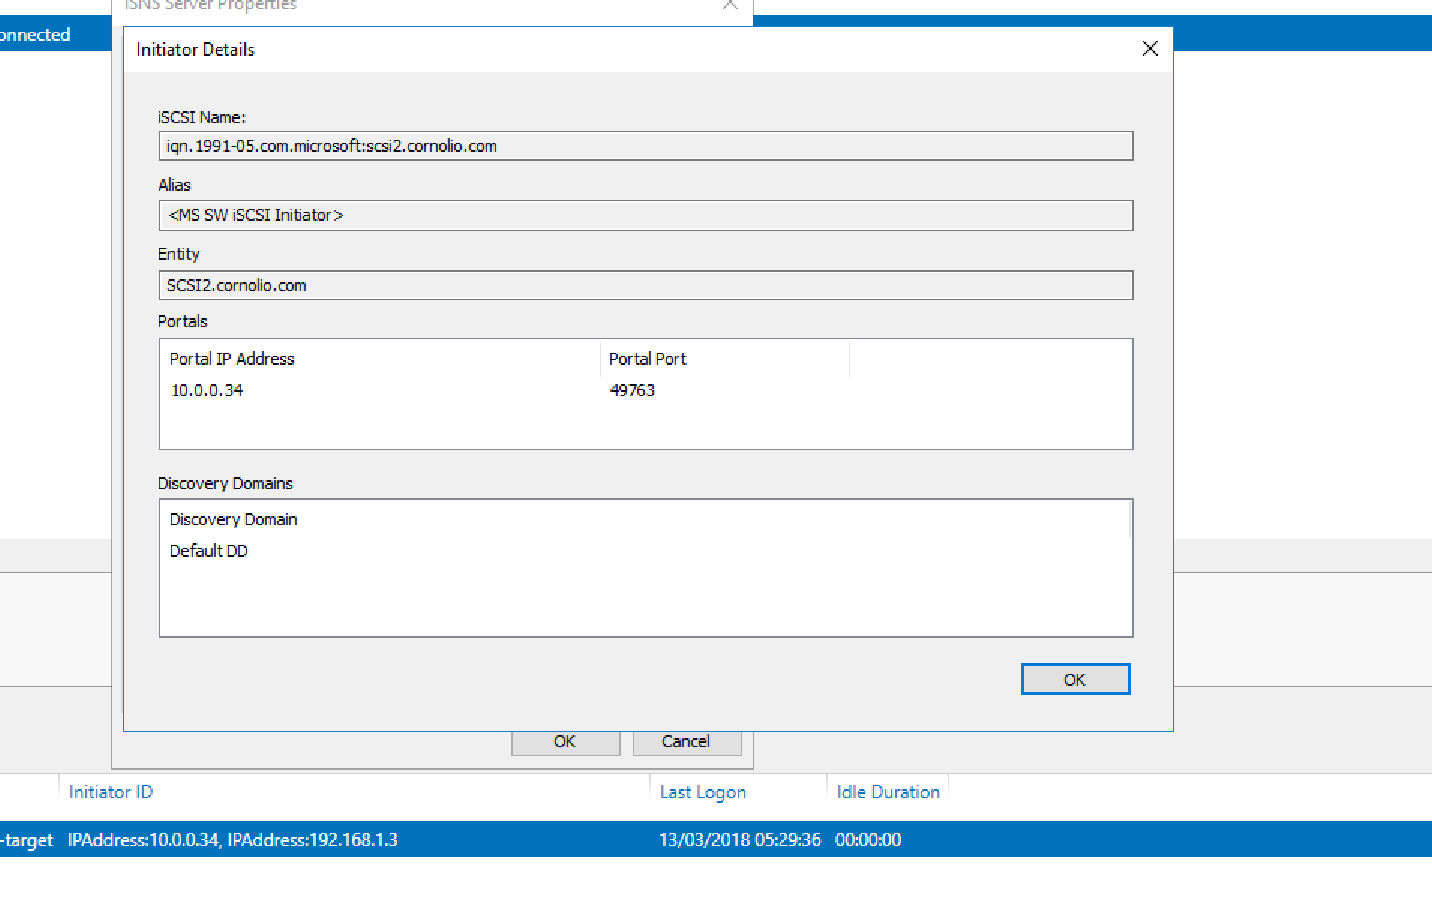Click the Discovery Domain list header
Screen dimensions: 1432x910
233,519
